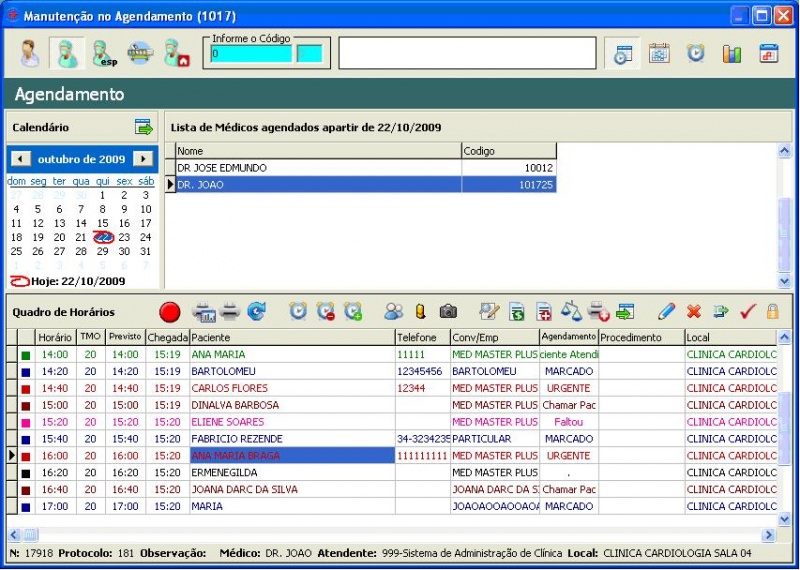Click the wide white text field at top

(x=467, y=53)
